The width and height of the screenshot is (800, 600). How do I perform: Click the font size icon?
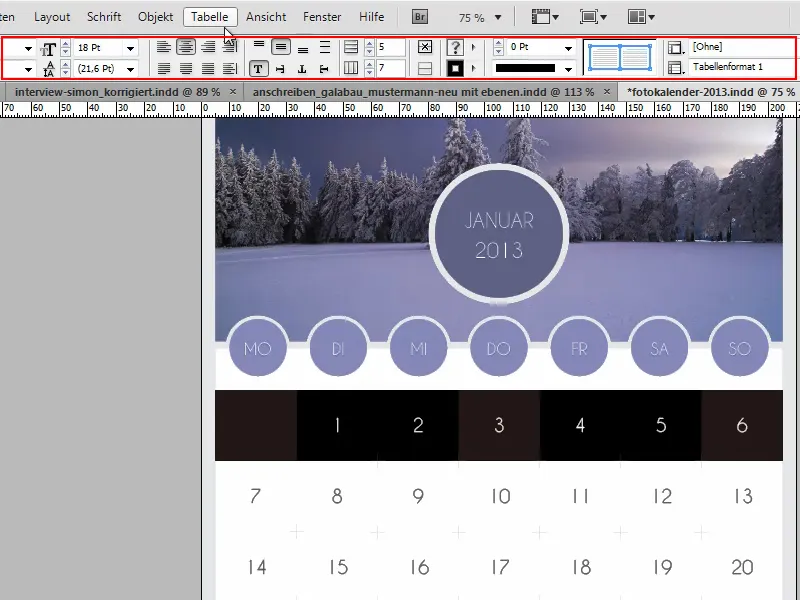(x=48, y=49)
